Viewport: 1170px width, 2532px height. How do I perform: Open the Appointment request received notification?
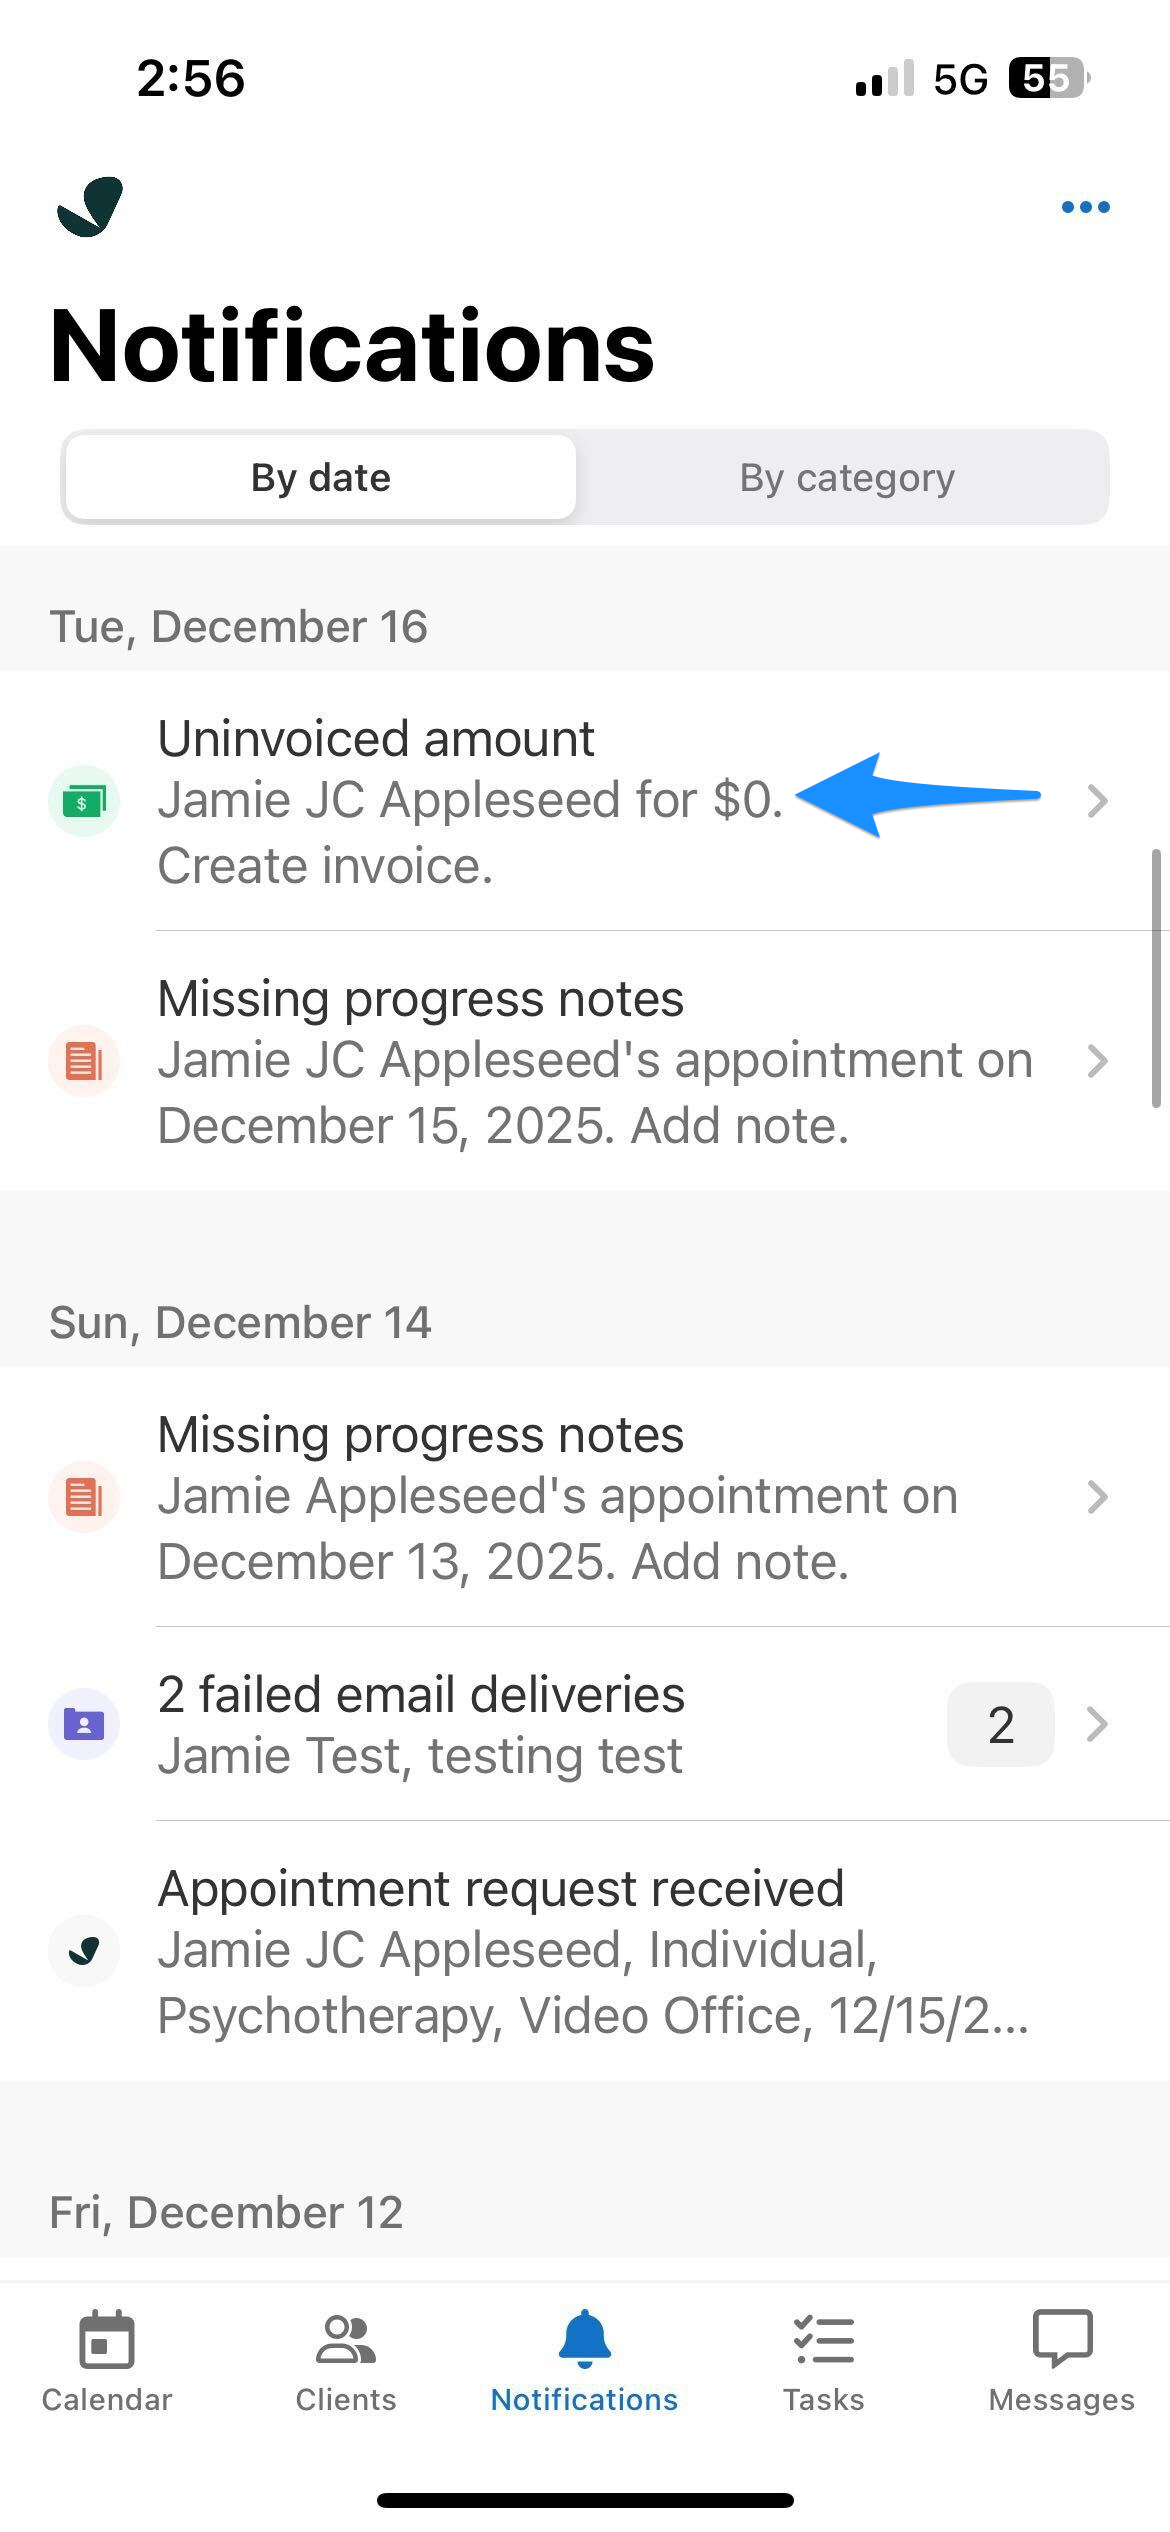590,1950
